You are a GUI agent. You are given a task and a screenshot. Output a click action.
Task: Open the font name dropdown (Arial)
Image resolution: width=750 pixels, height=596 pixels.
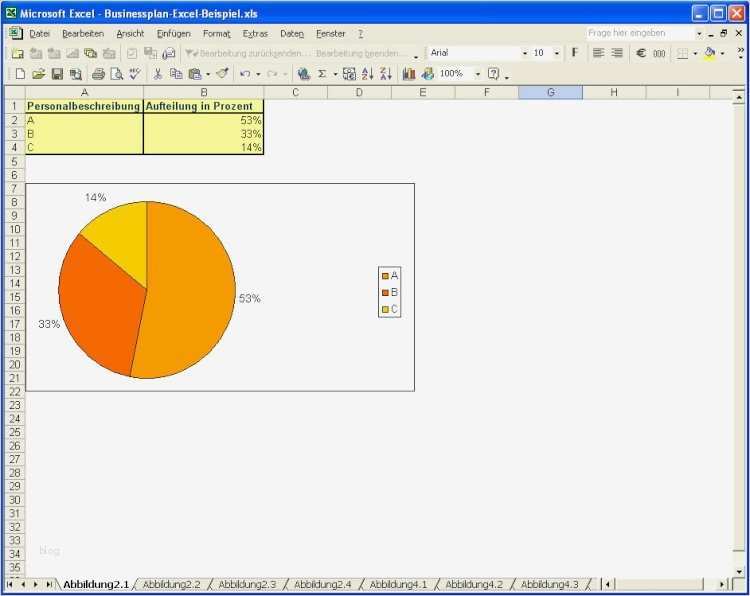pos(525,53)
